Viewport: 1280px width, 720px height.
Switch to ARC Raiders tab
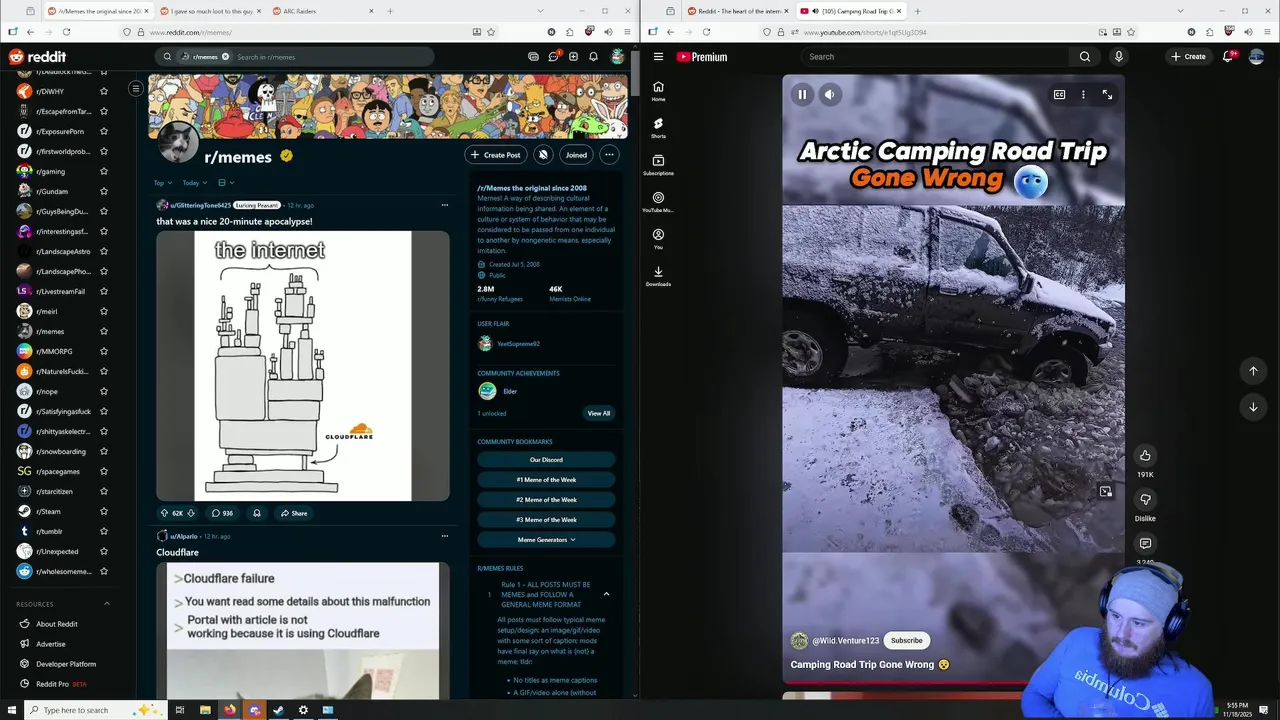click(x=322, y=11)
